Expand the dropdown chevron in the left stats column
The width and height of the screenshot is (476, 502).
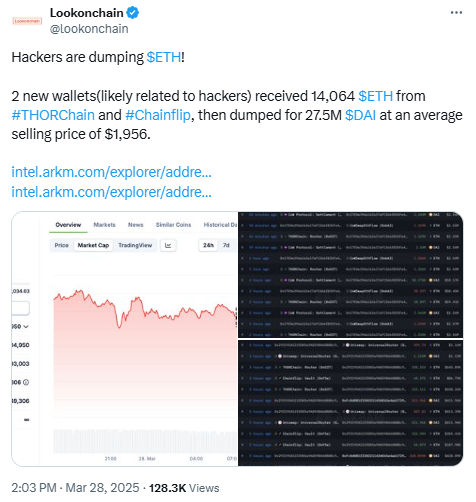pos(26,326)
